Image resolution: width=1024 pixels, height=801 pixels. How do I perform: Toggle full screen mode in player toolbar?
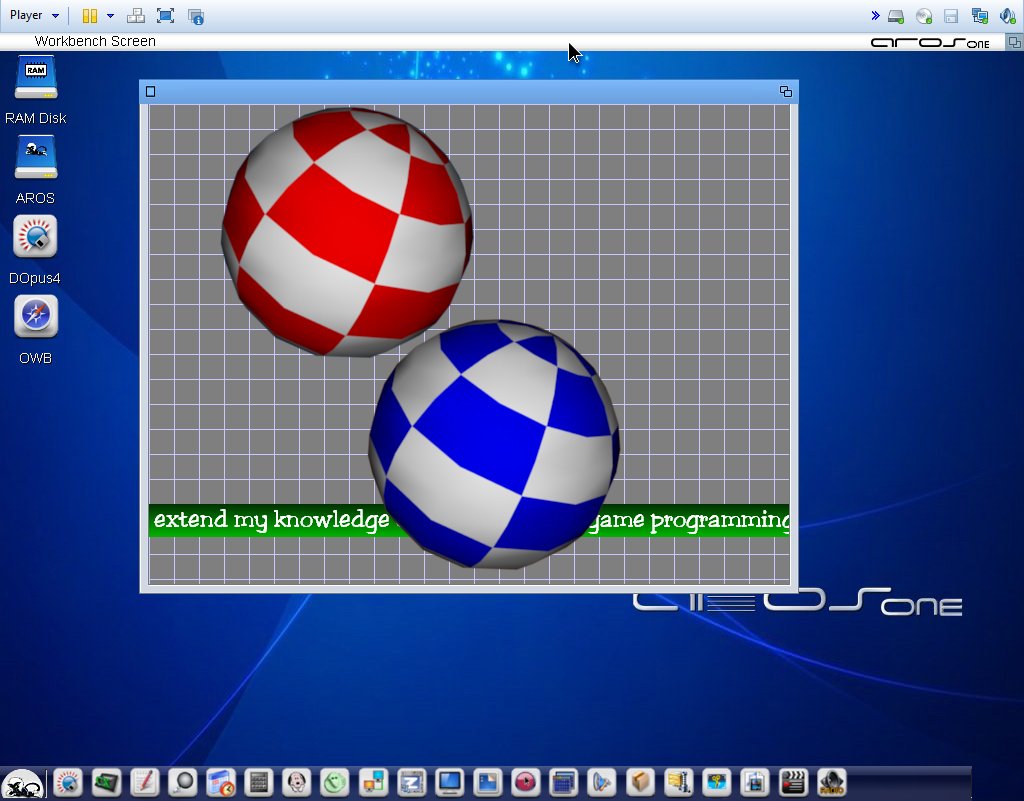[165, 16]
